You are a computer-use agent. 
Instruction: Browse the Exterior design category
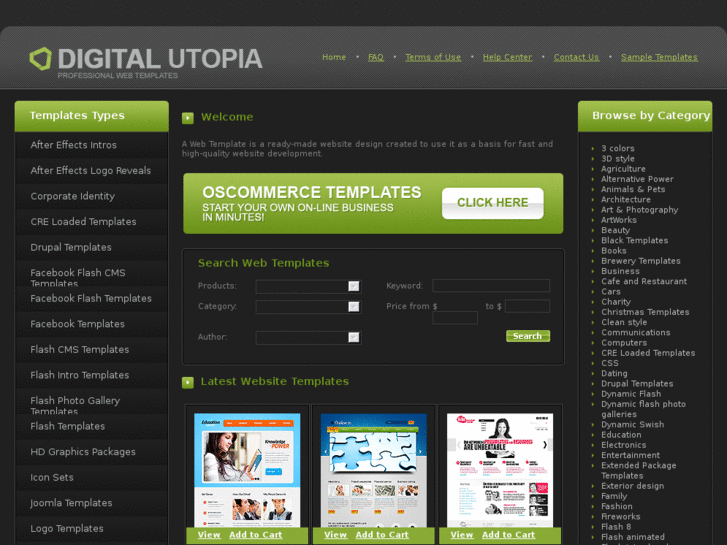[x=632, y=486]
